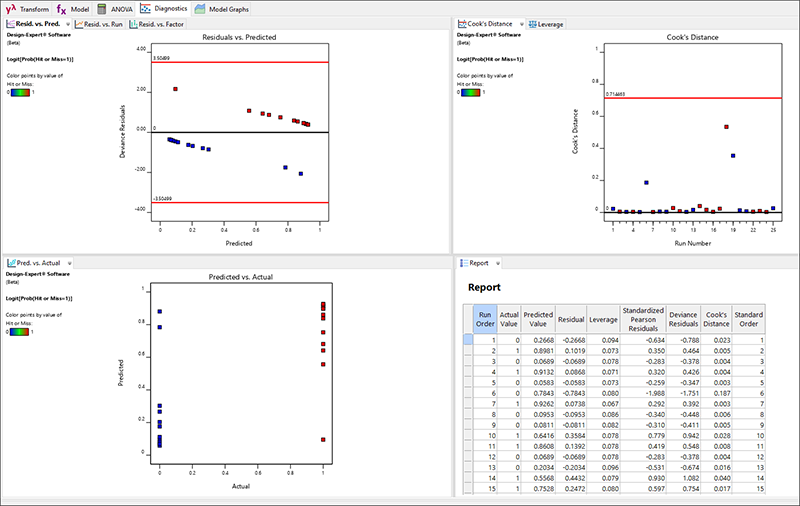Expand the Cook's Distance pane dropdown arrow

click(x=519, y=23)
